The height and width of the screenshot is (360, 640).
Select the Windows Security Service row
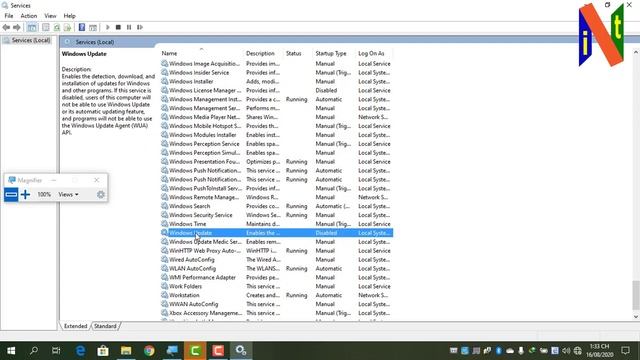(276, 215)
